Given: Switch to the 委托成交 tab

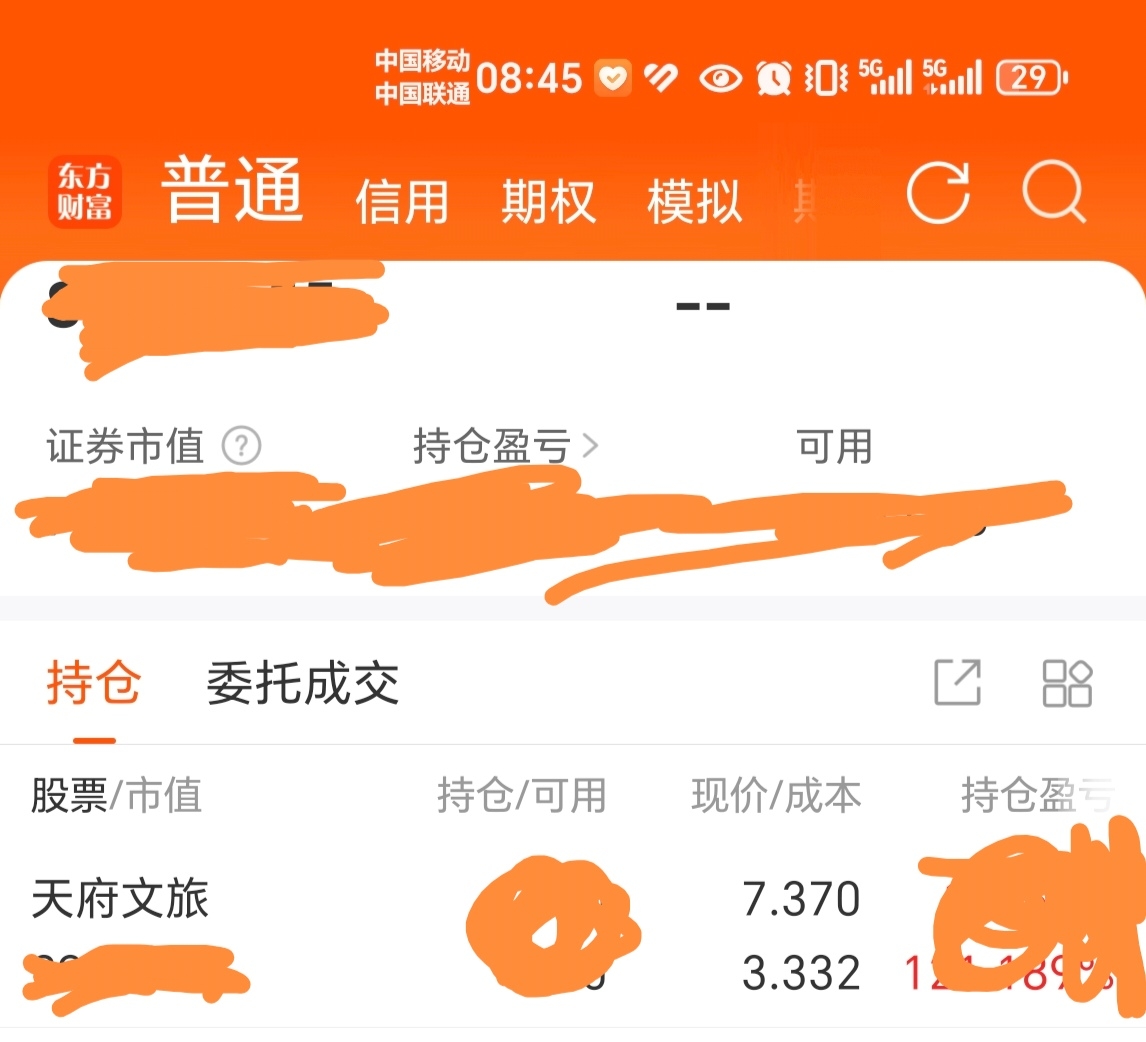Looking at the screenshot, I should [303, 682].
